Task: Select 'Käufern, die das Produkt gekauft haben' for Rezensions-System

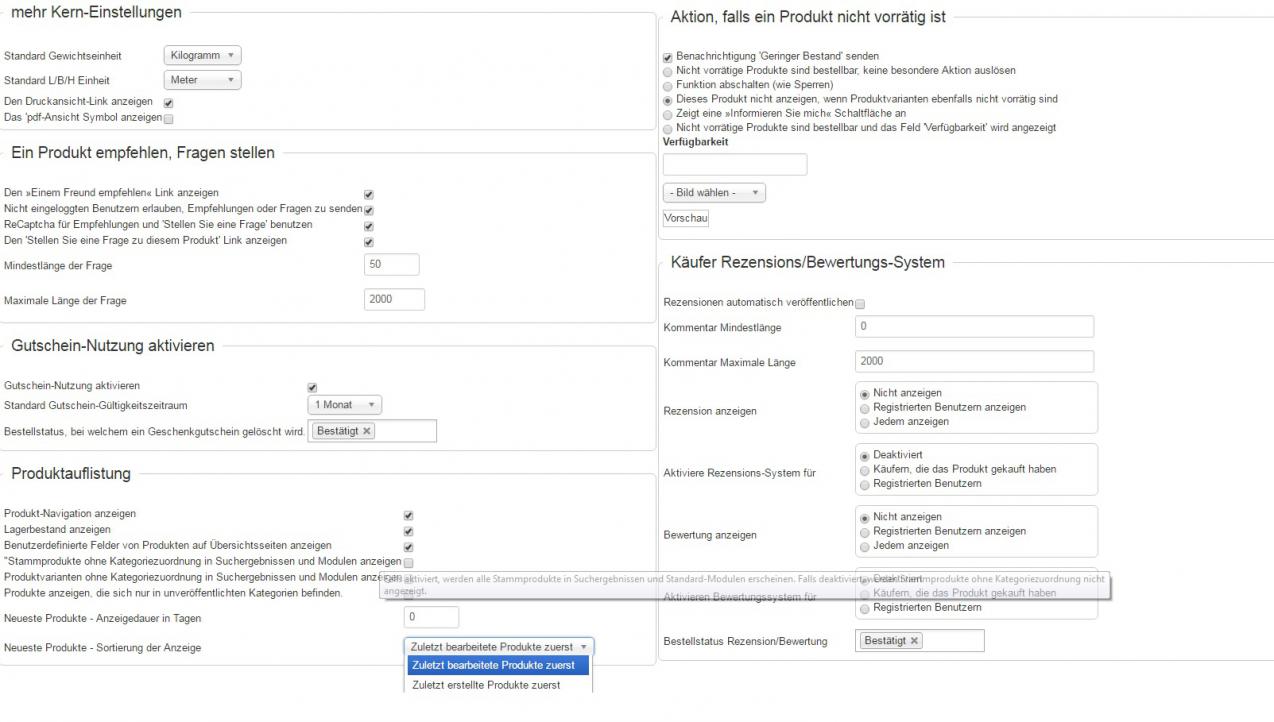Action: (x=865, y=470)
